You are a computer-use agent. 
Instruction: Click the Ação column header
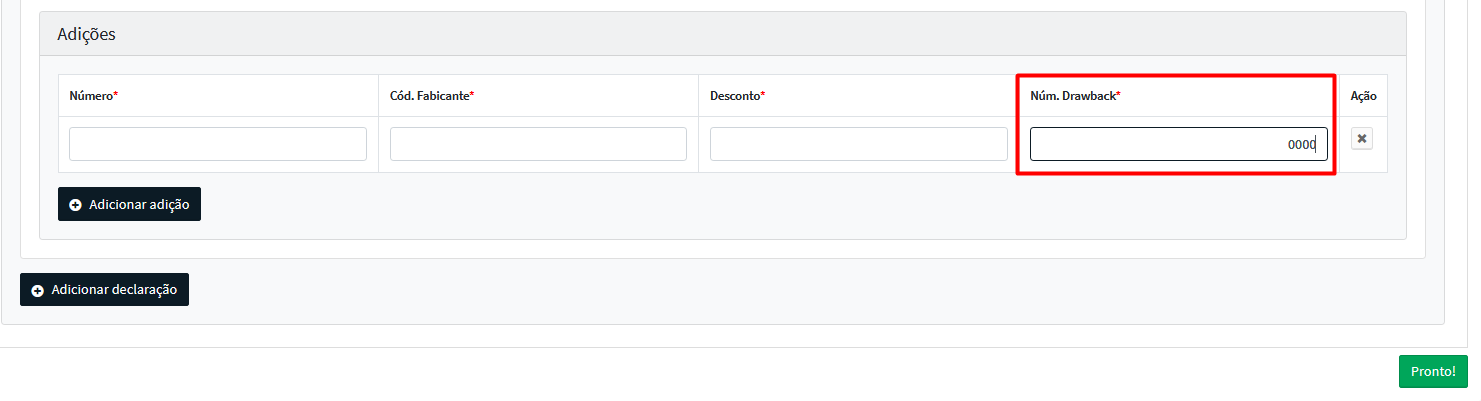coord(1363,96)
